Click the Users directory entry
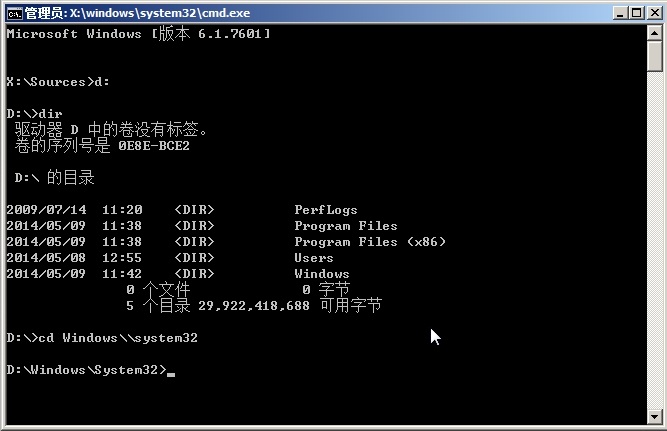This screenshot has height=431, width=667. tap(313, 258)
